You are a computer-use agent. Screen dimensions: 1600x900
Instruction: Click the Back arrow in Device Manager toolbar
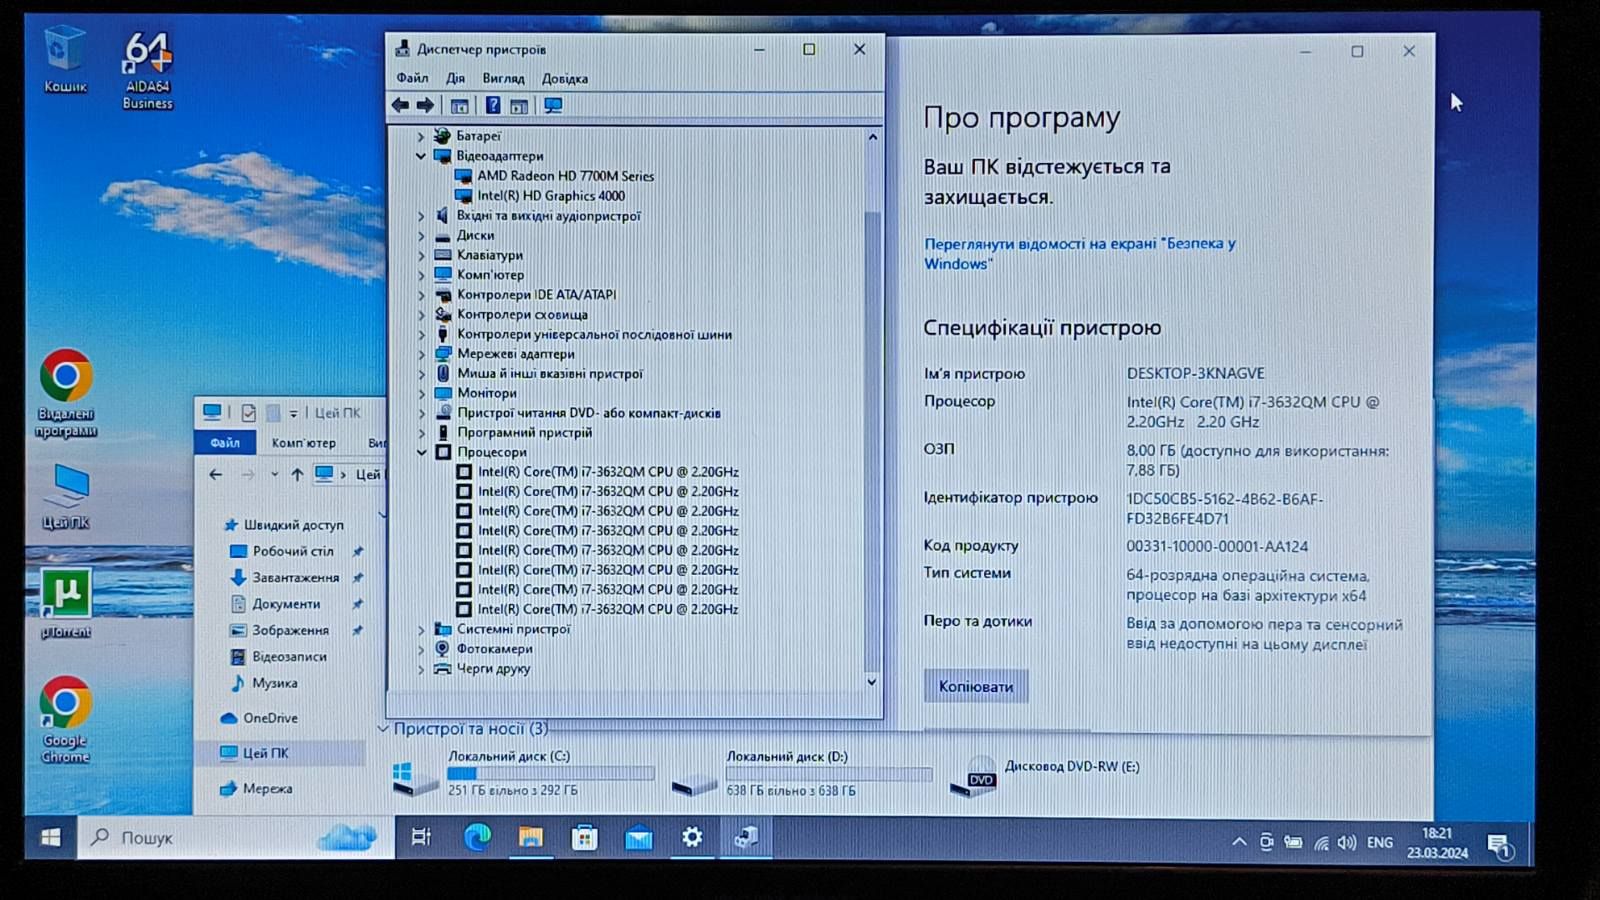[x=400, y=105]
